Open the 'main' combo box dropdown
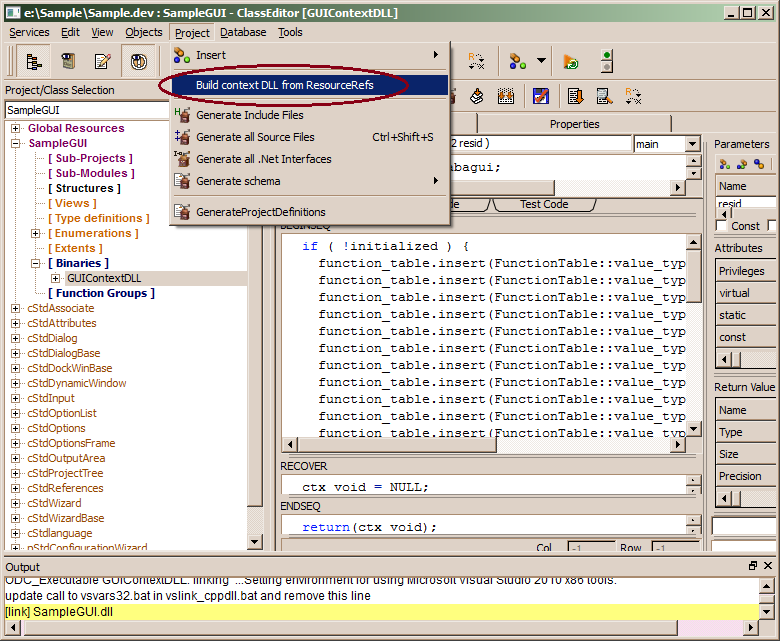Viewport: 780px width, 641px height. [692, 144]
